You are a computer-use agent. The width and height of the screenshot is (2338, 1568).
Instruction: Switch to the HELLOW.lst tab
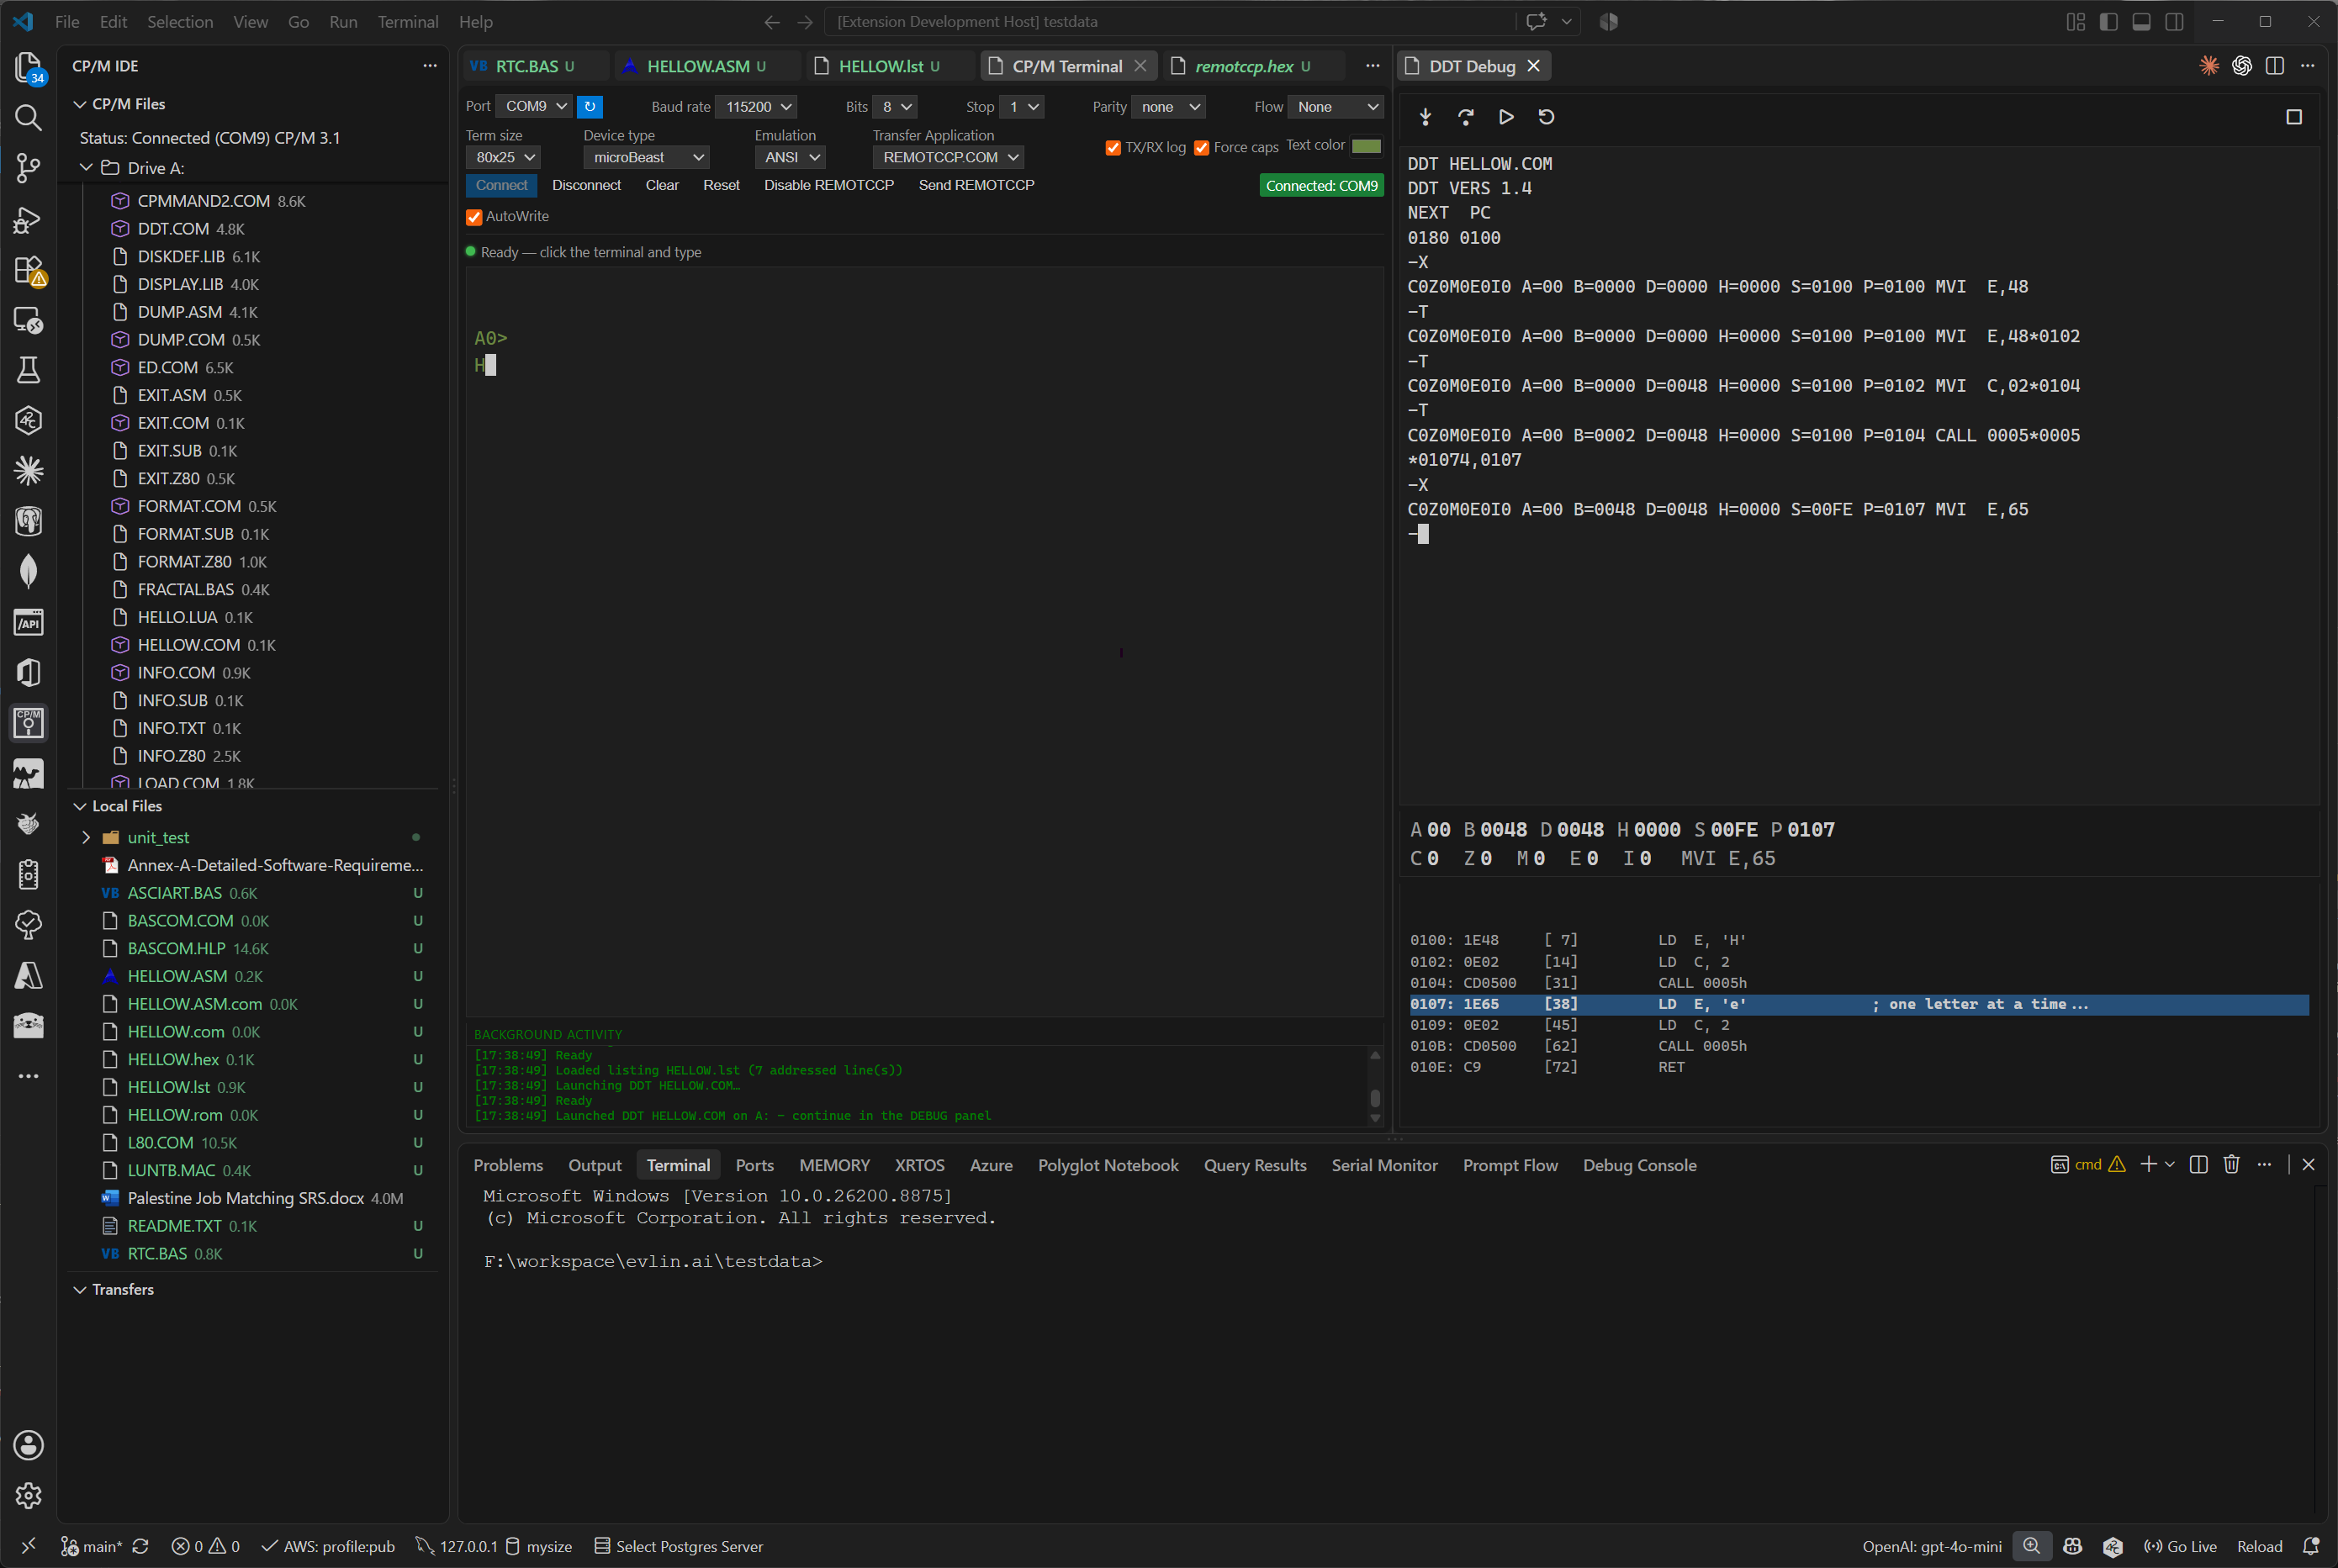pyautogui.click(x=889, y=66)
